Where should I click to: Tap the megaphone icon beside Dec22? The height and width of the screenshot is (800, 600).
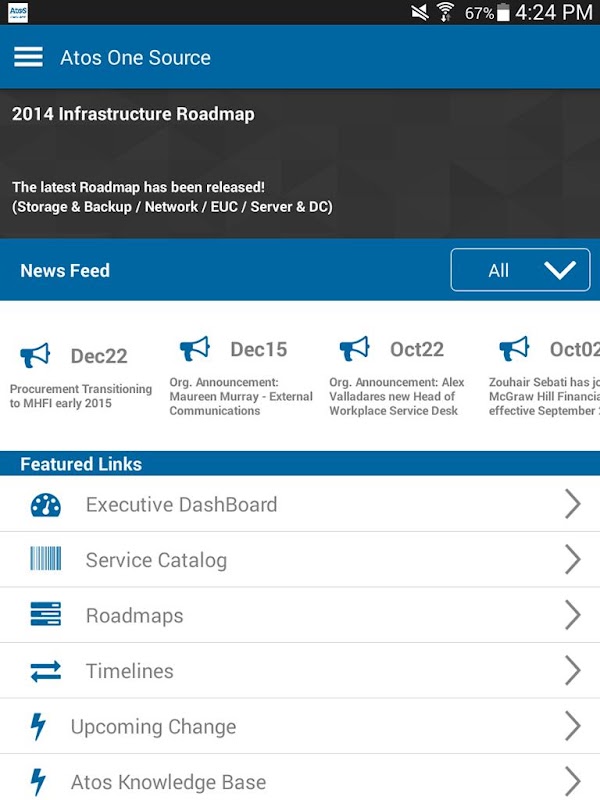[35, 355]
